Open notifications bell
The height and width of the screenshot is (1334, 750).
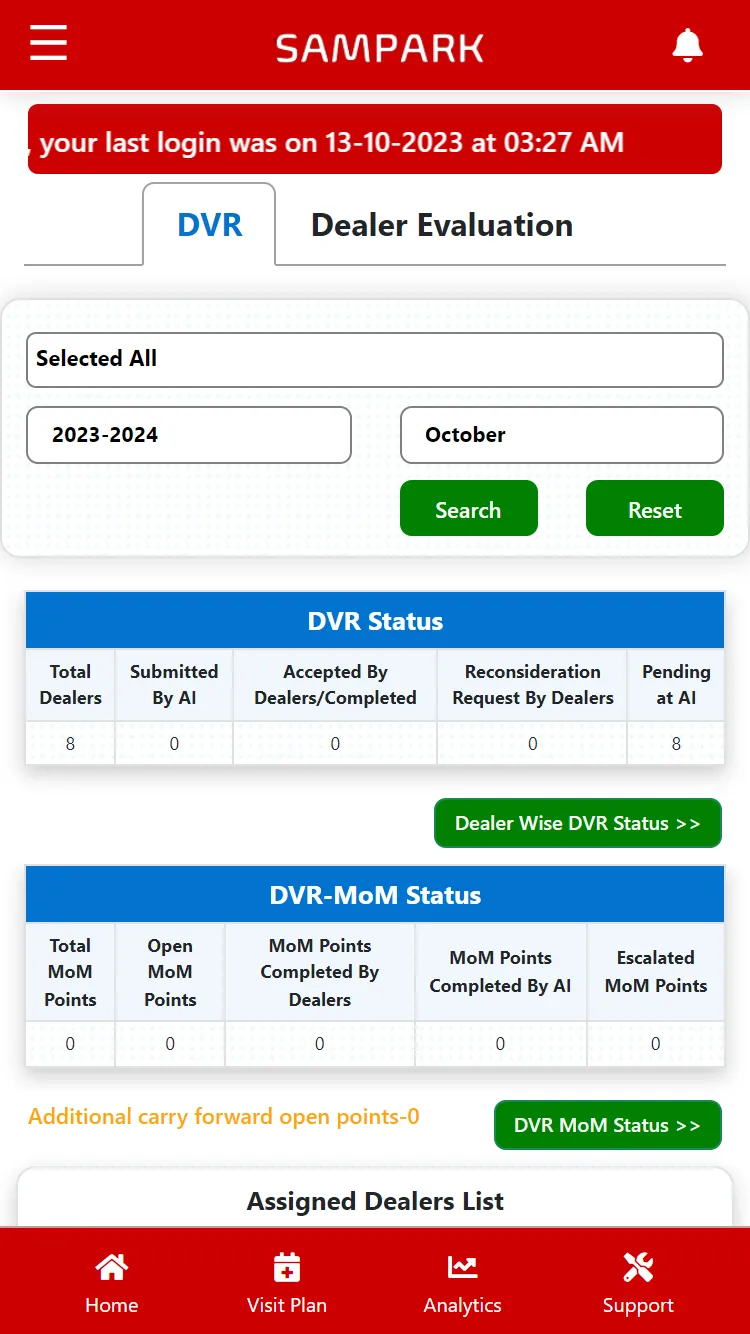(x=687, y=45)
